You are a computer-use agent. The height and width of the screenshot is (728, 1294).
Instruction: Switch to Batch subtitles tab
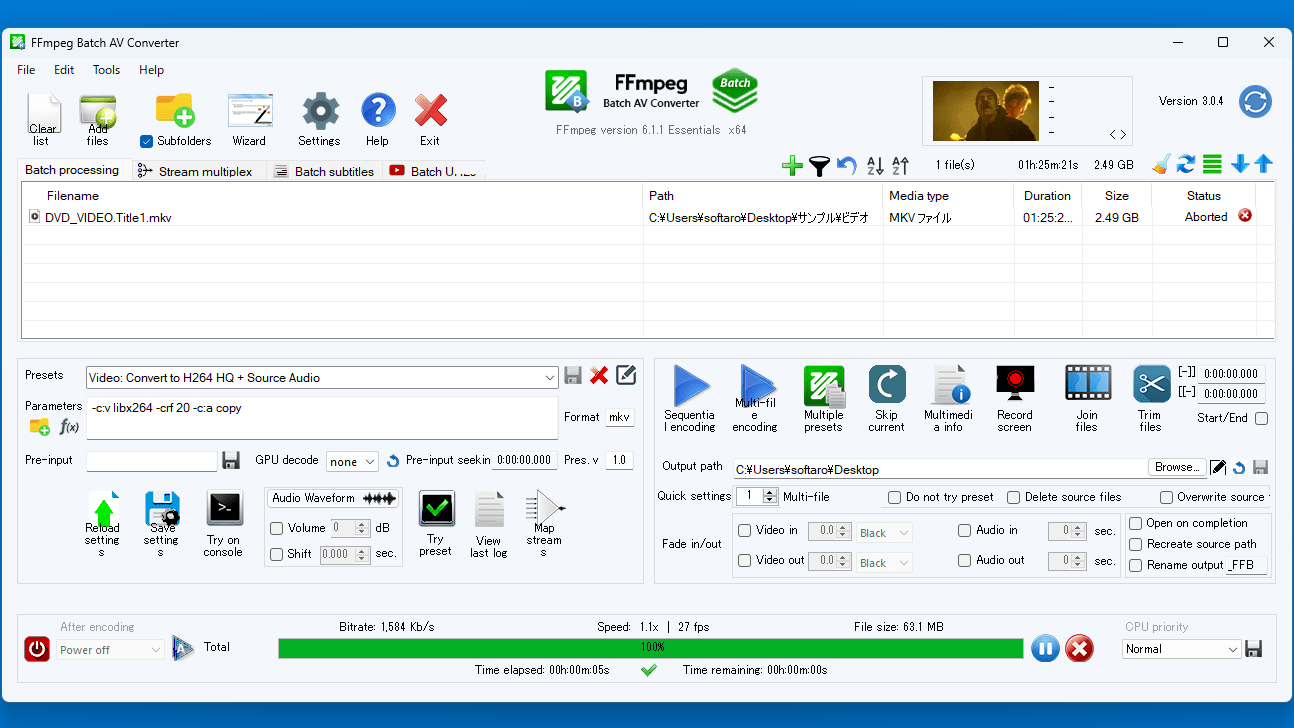324,171
